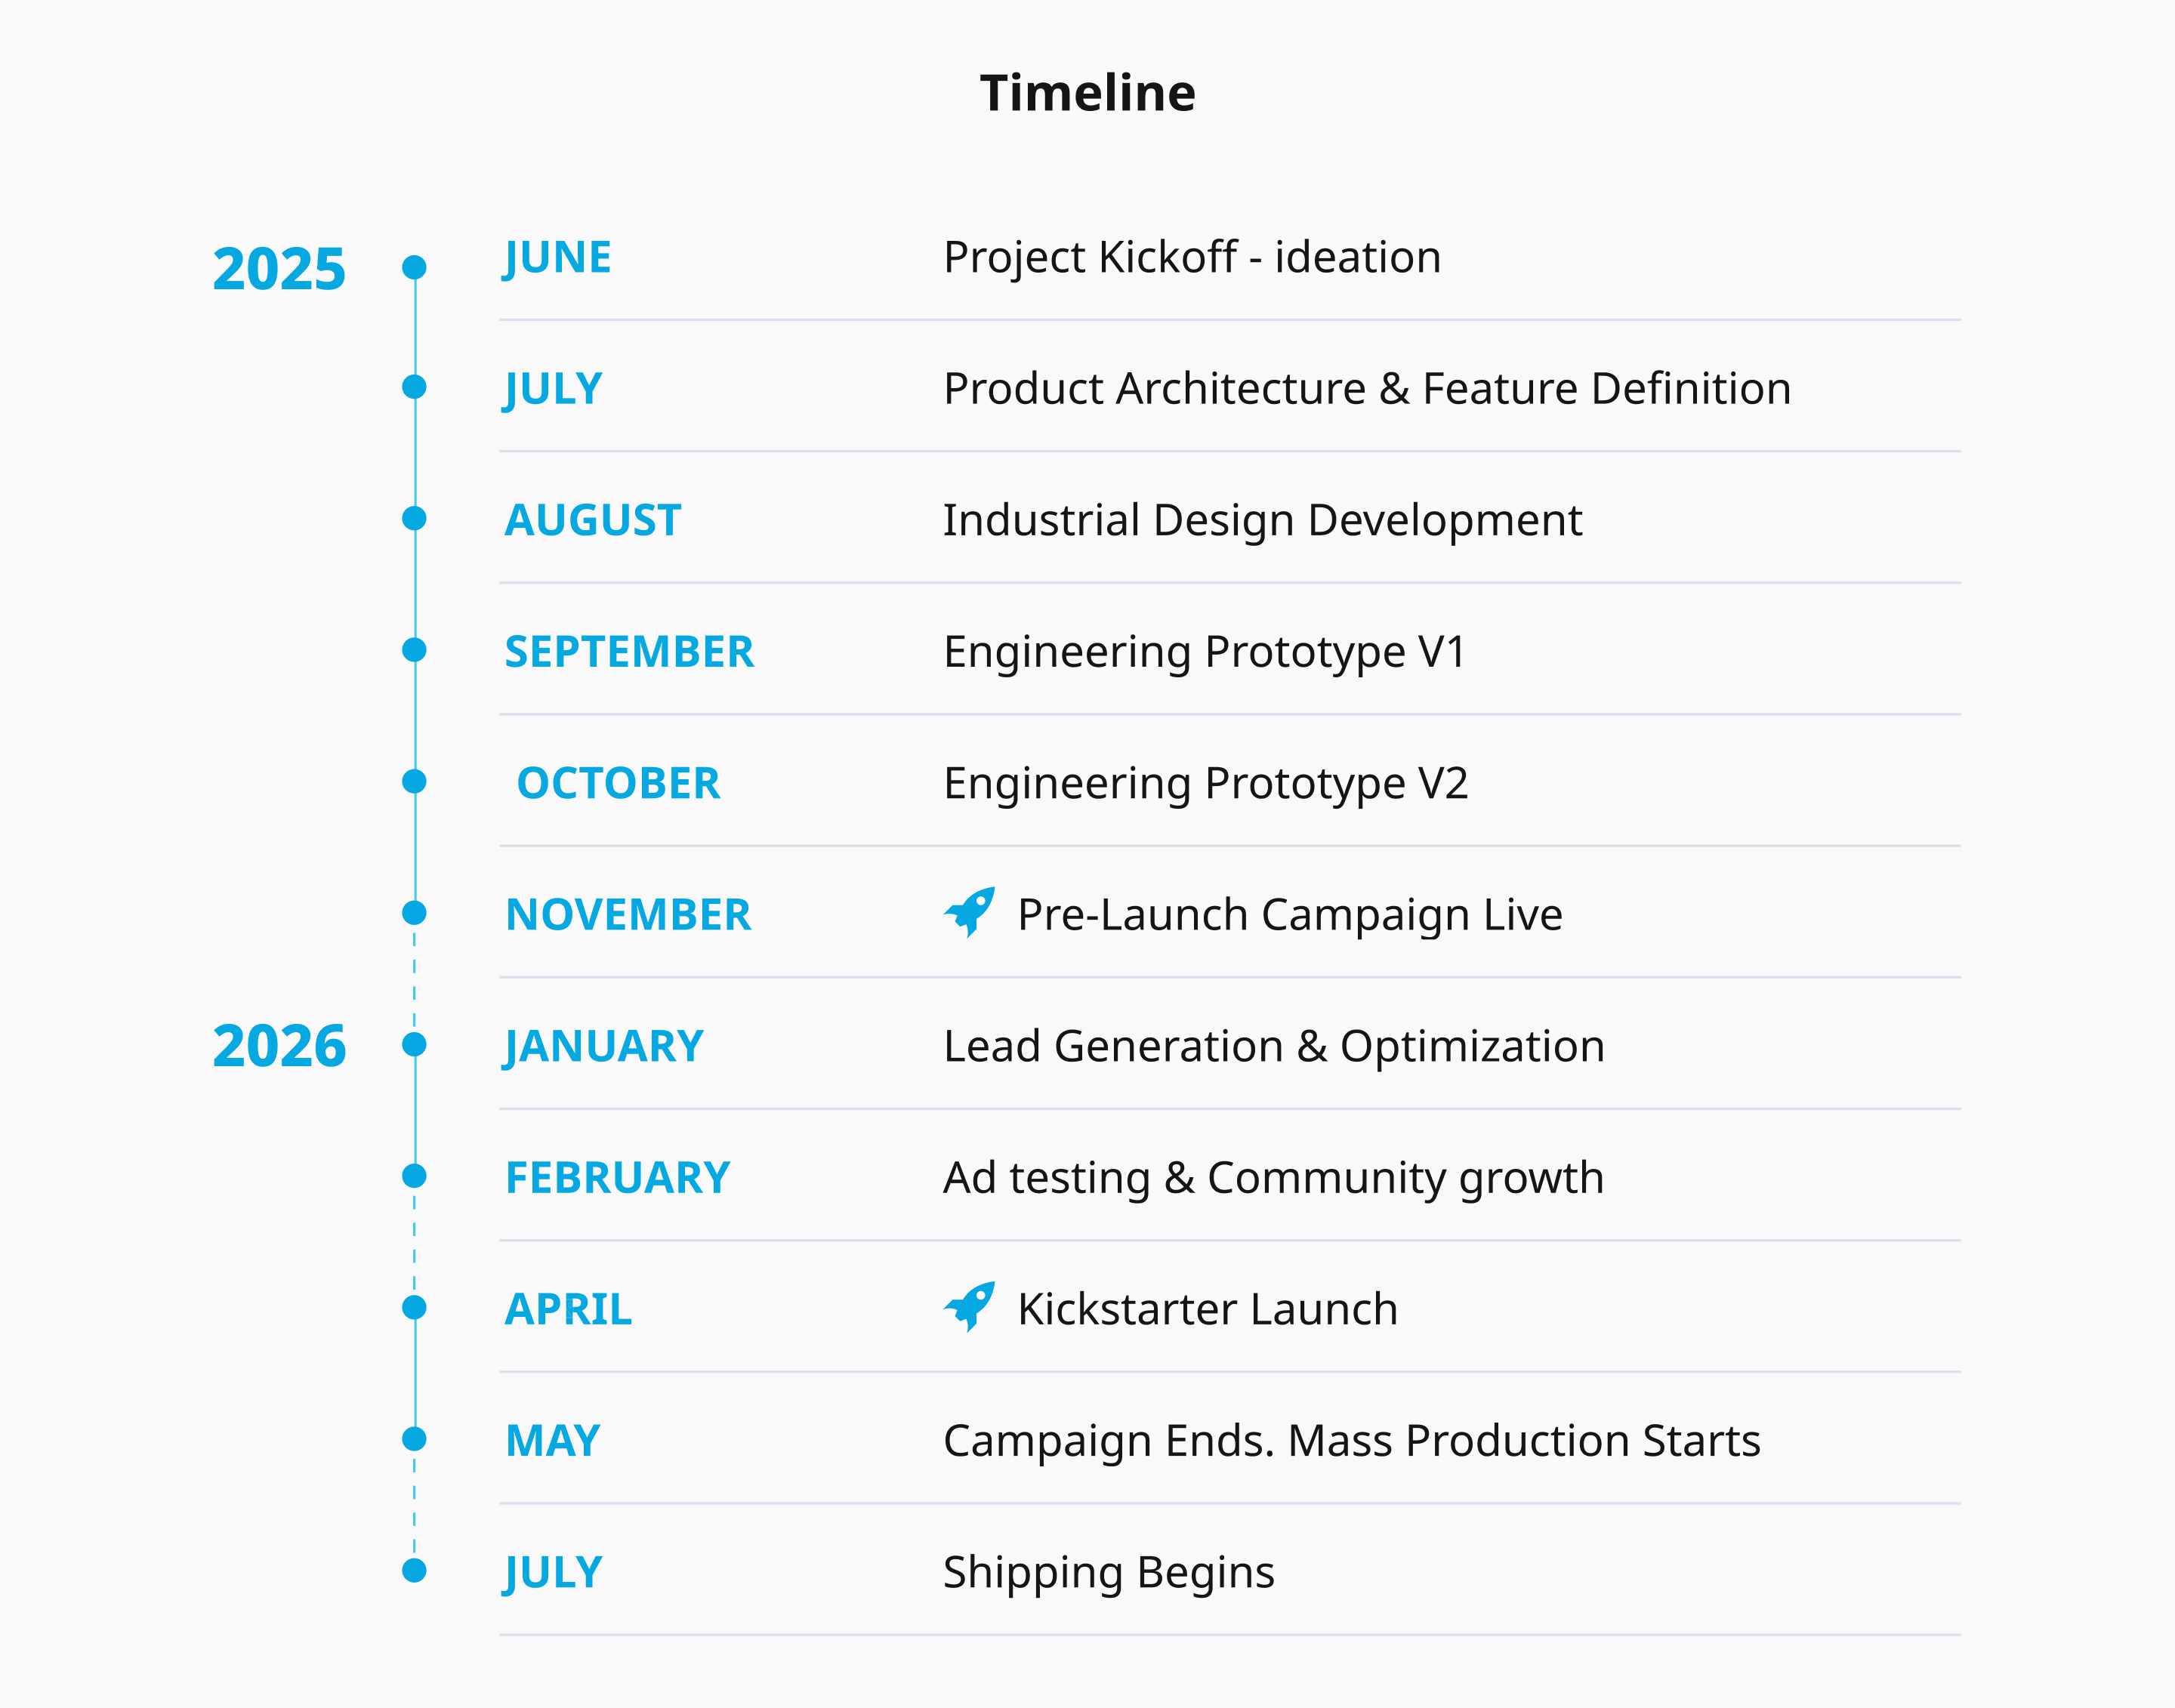
Task: Select the timeline dot for APRIL
Action: point(414,1307)
